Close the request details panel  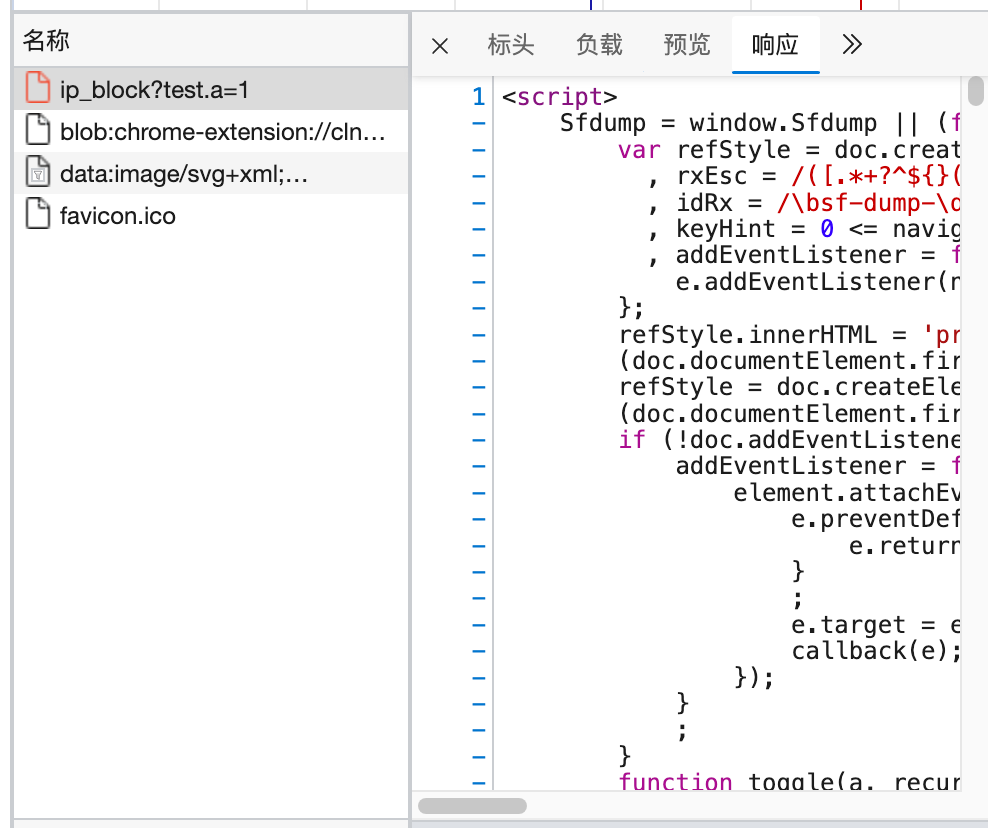(440, 46)
